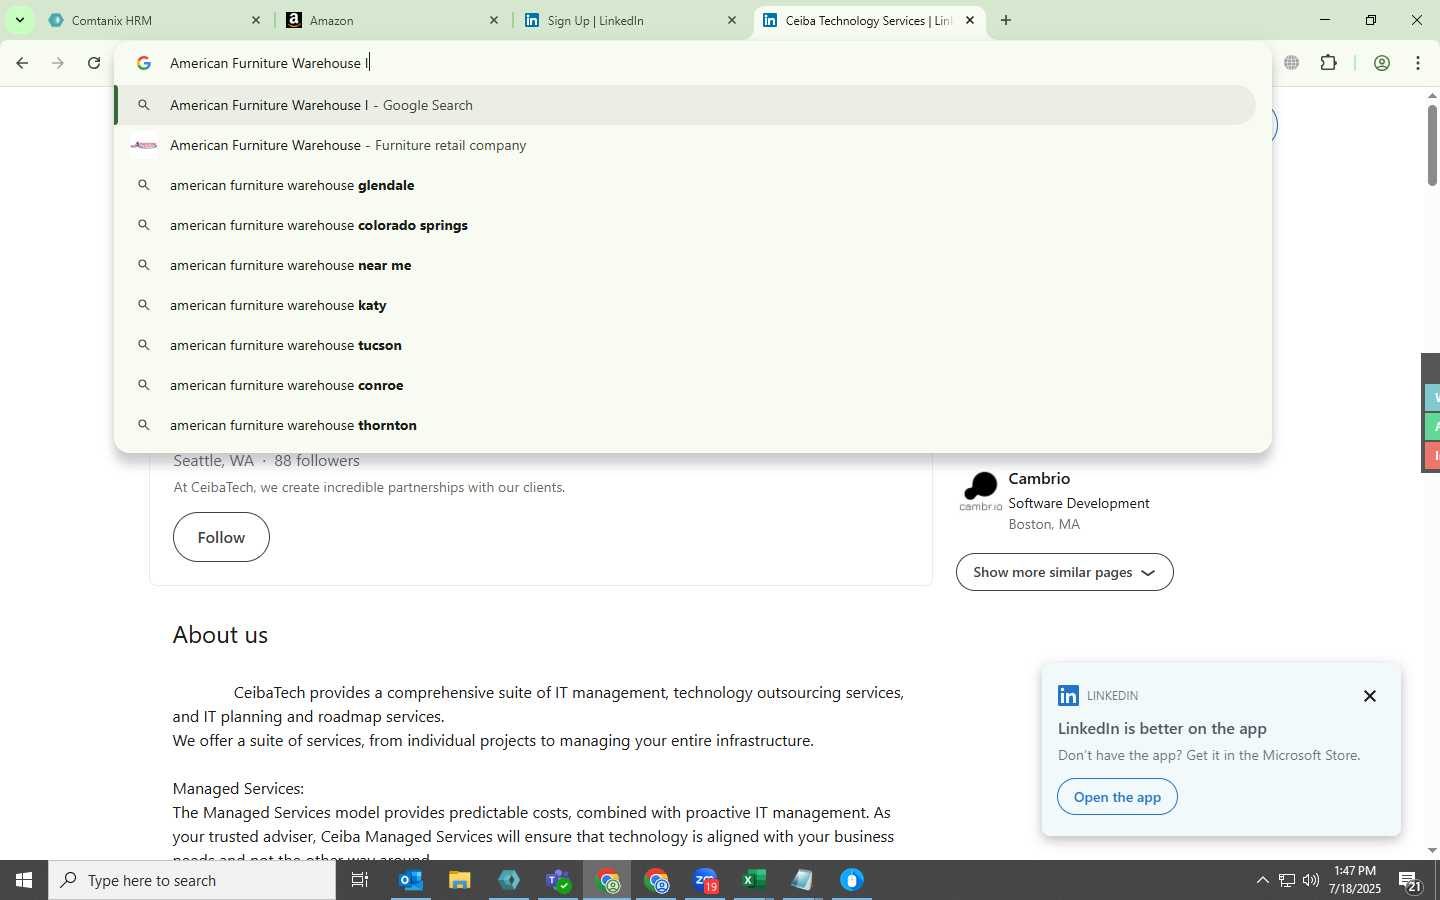Dismiss the LinkedIn app popup
This screenshot has width=1440, height=900.
point(1370,696)
